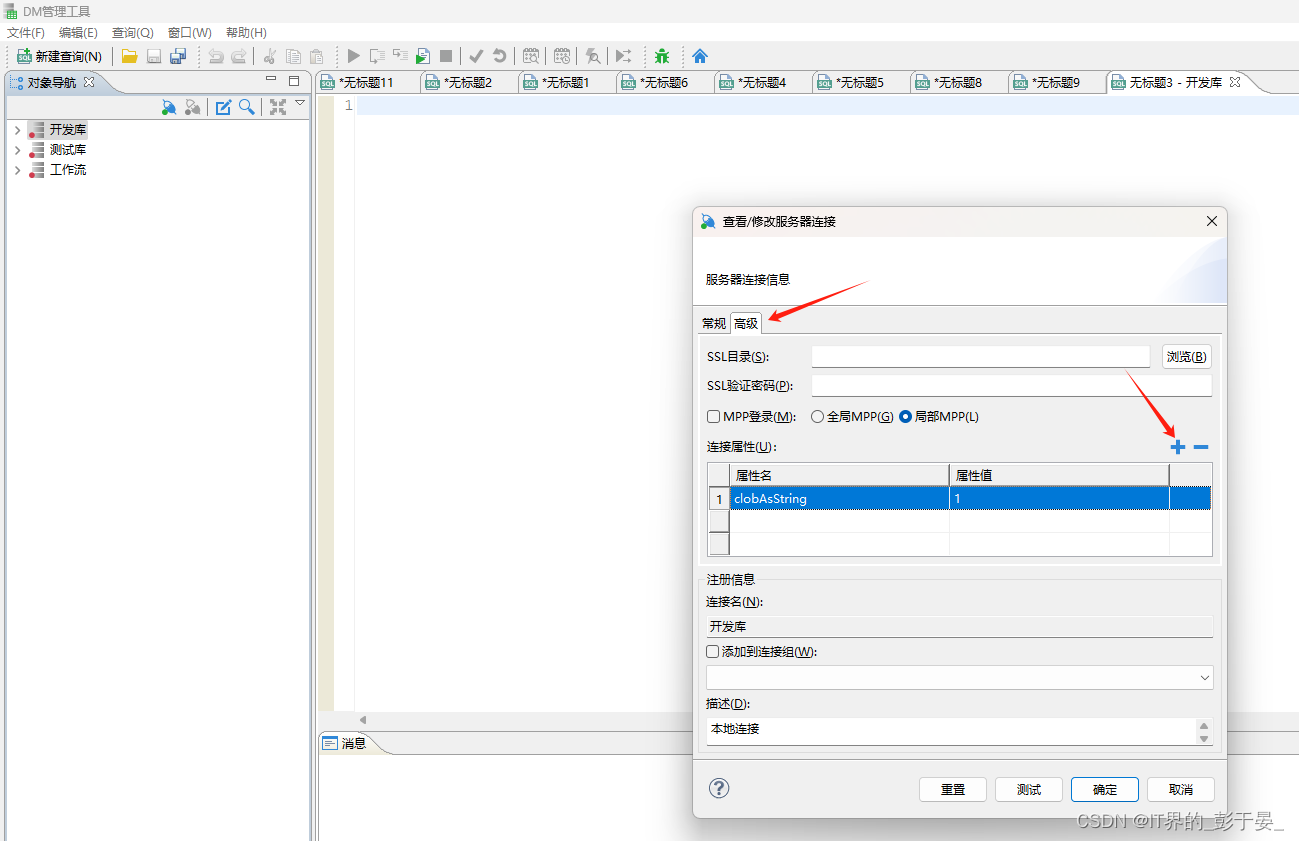Image resolution: width=1299 pixels, height=841 pixels.
Task: Click the save floppy disk toolbar icon
Action: (154, 57)
